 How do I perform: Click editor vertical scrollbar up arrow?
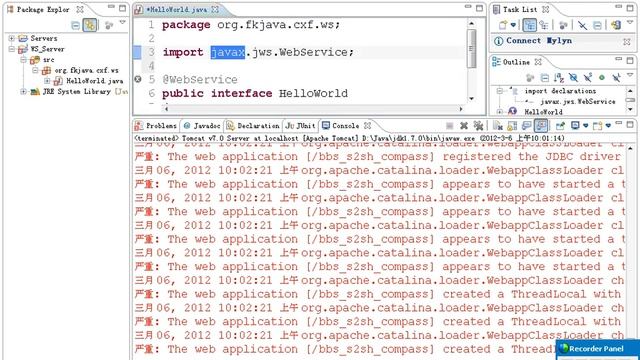pyautogui.click(x=471, y=24)
